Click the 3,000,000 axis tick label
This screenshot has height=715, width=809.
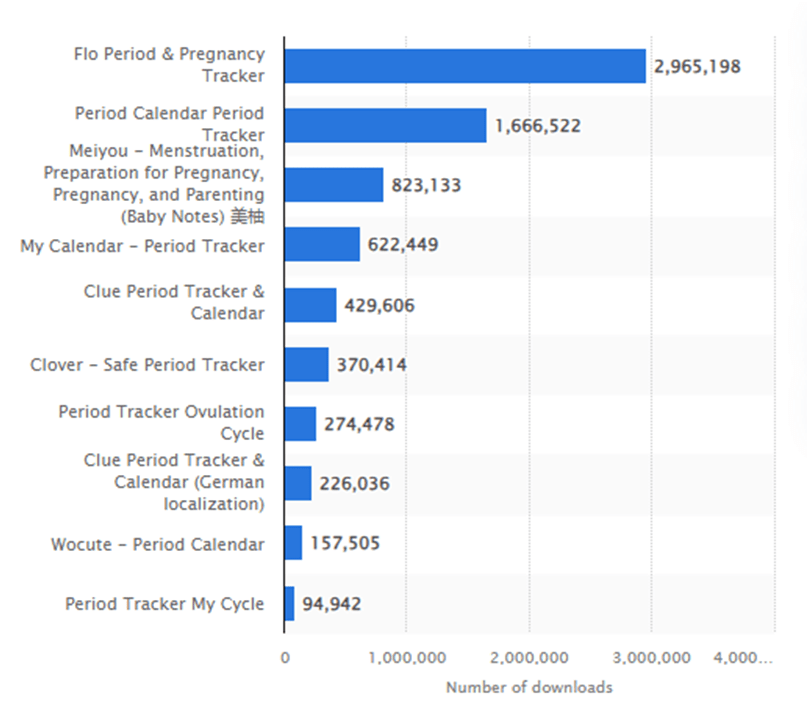(651, 657)
